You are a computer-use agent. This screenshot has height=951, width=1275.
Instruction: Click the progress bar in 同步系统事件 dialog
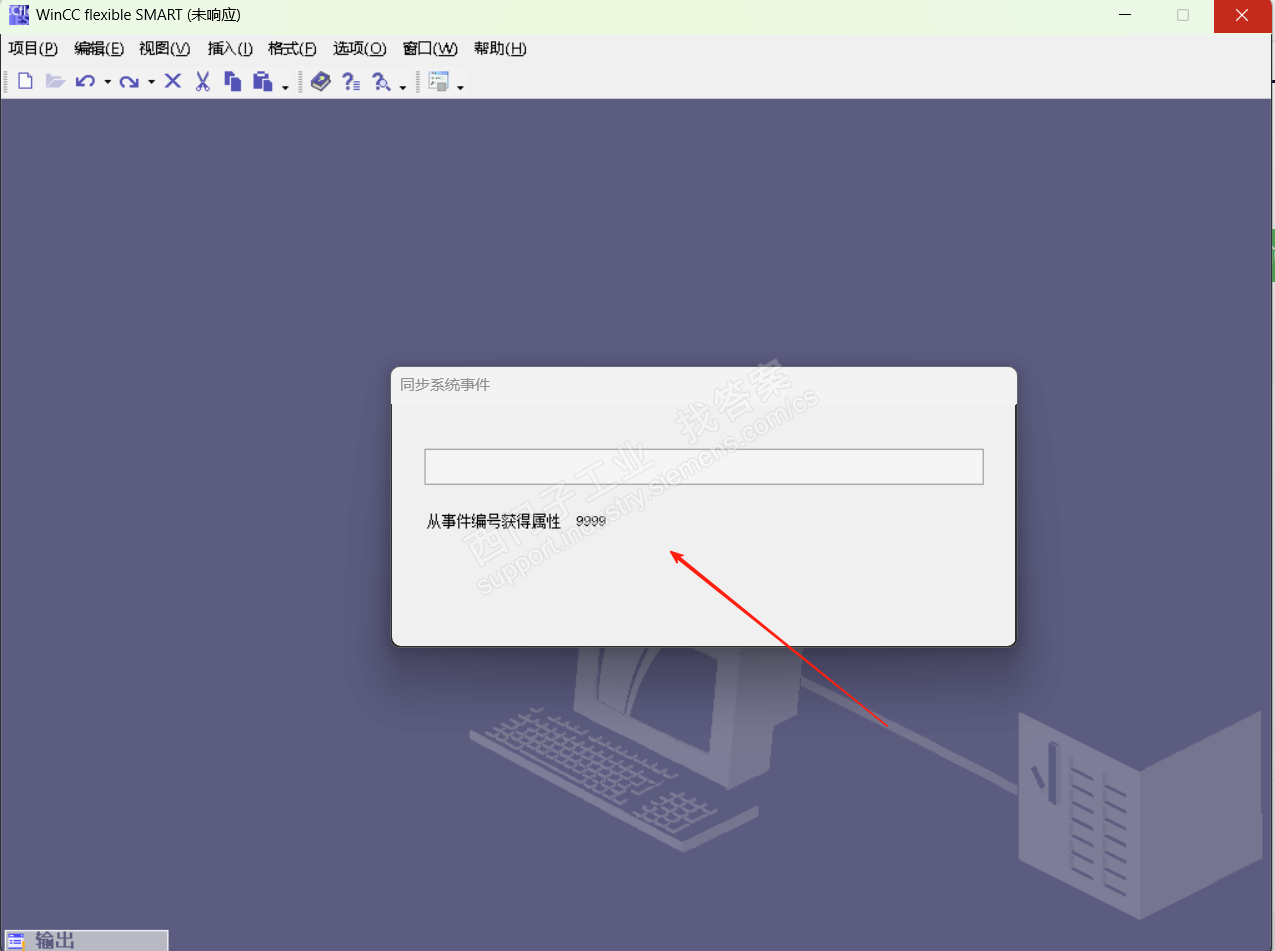(704, 467)
